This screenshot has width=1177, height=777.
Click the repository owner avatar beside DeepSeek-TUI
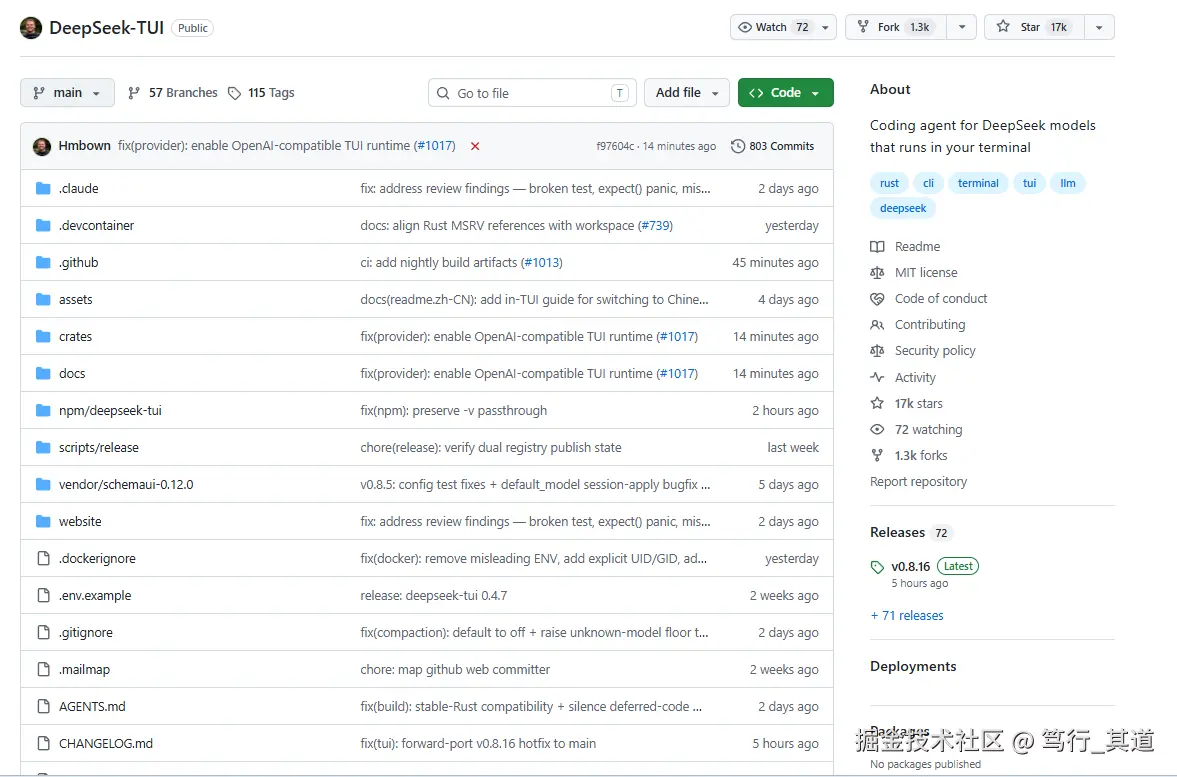[31, 28]
